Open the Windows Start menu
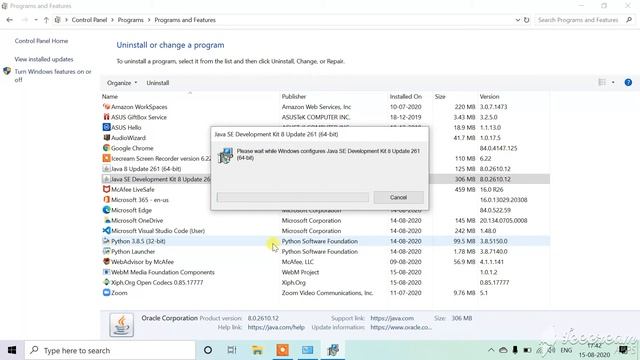Screen dimensions: 640x360 coord(12,350)
